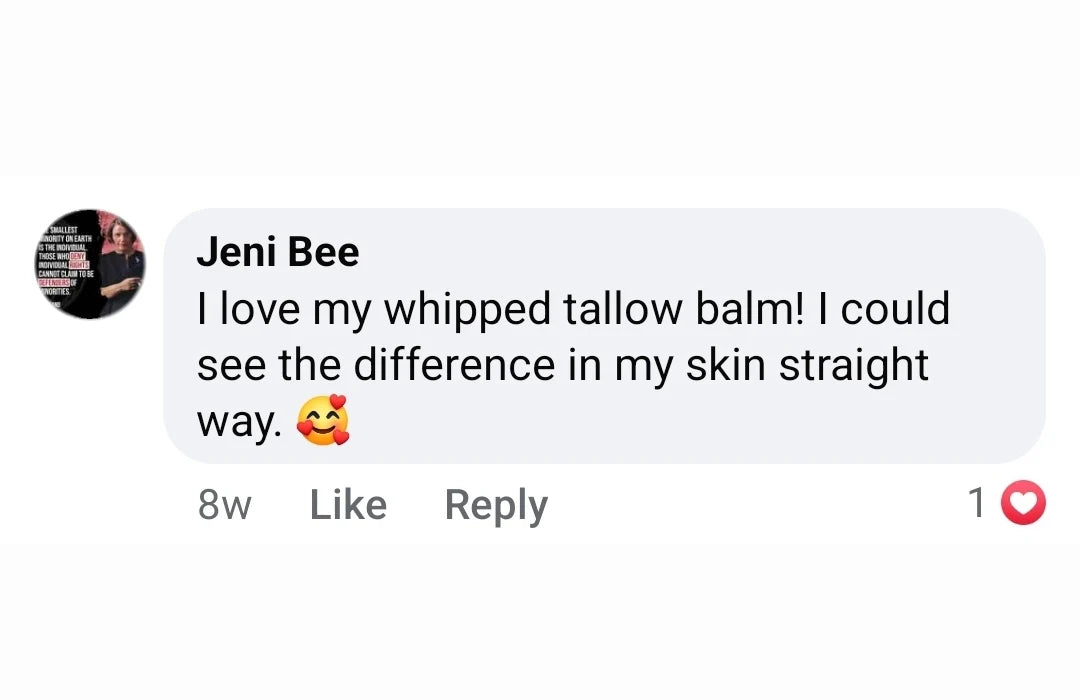Open the commenter name above the comment
The image size is (1080, 700).
[x=277, y=252]
